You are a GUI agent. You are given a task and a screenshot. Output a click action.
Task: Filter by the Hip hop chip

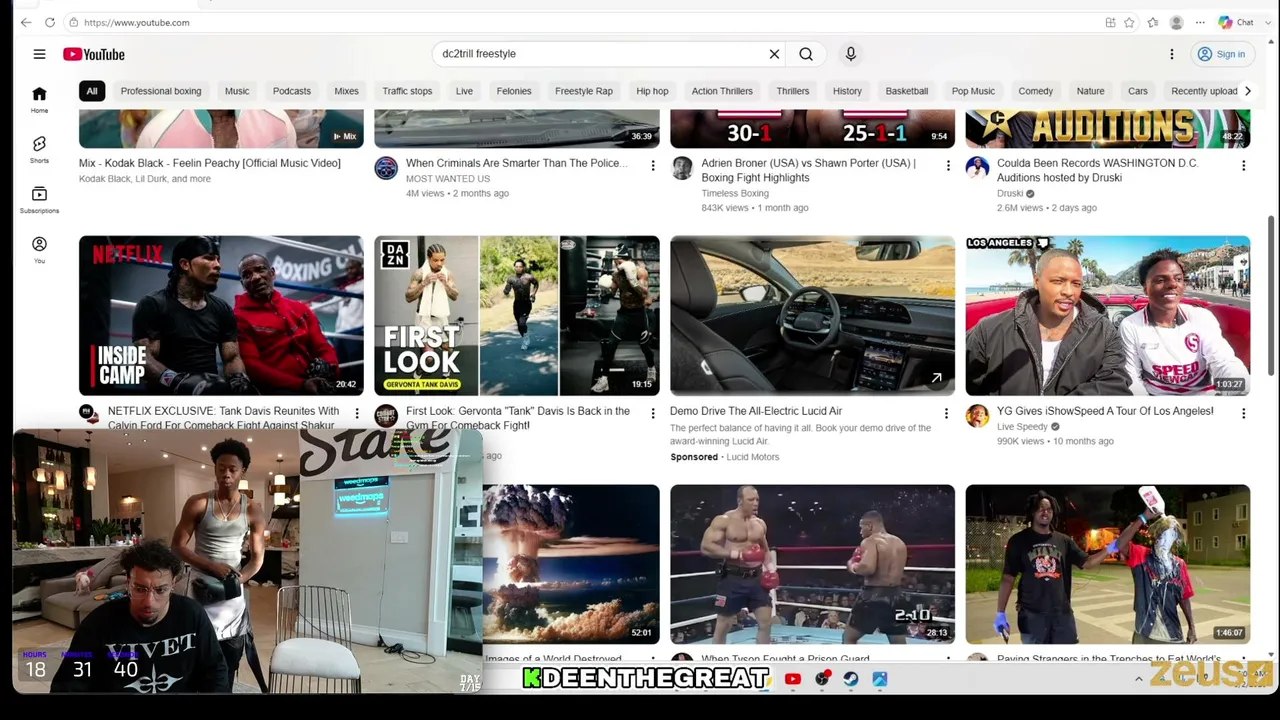coord(652,91)
